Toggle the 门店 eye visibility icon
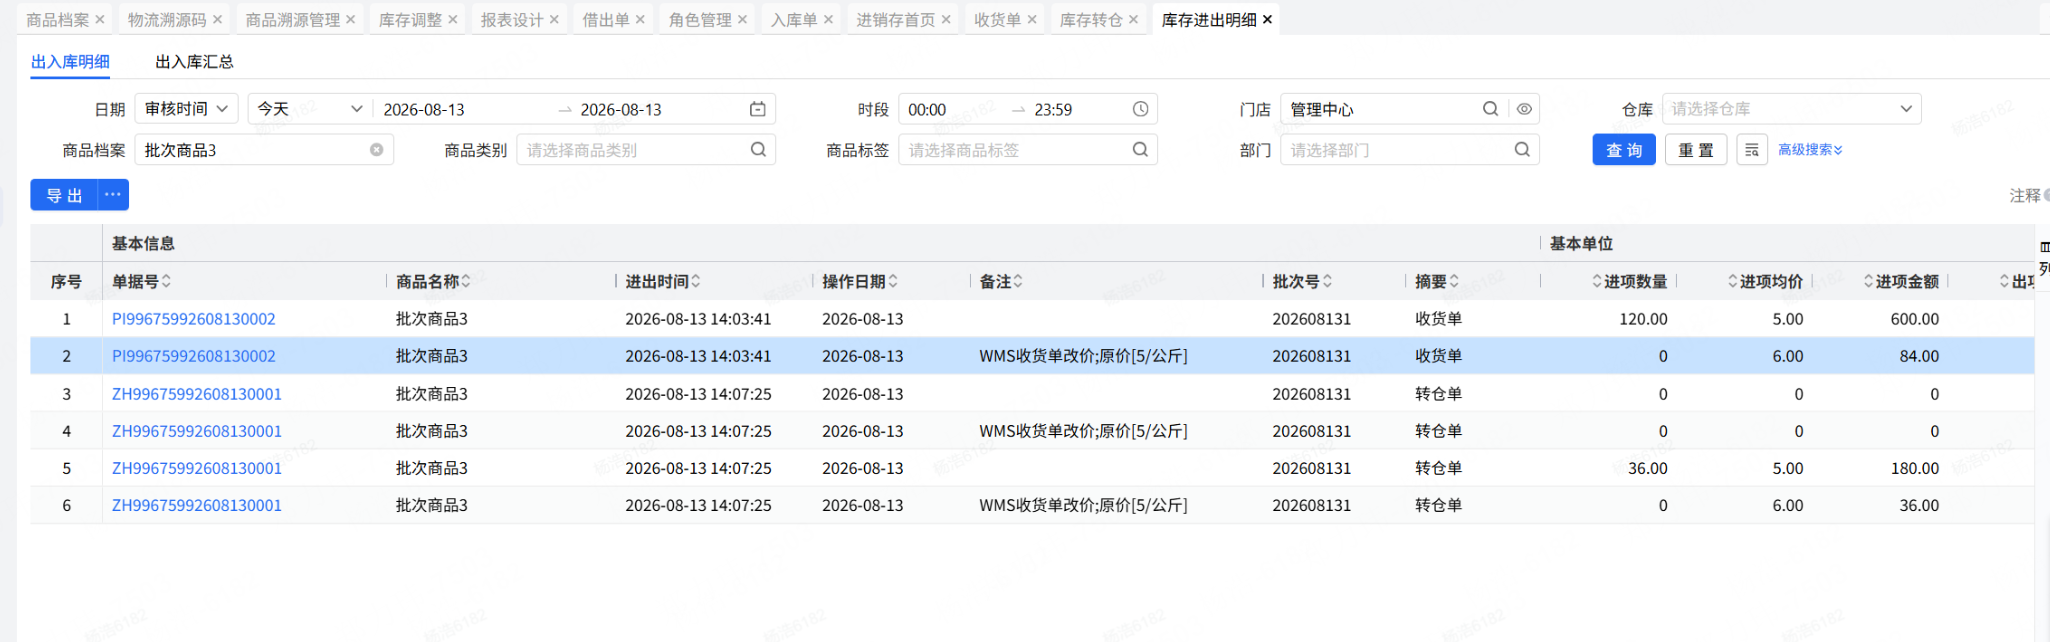Image resolution: width=2050 pixels, height=642 pixels. (x=1524, y=109)
